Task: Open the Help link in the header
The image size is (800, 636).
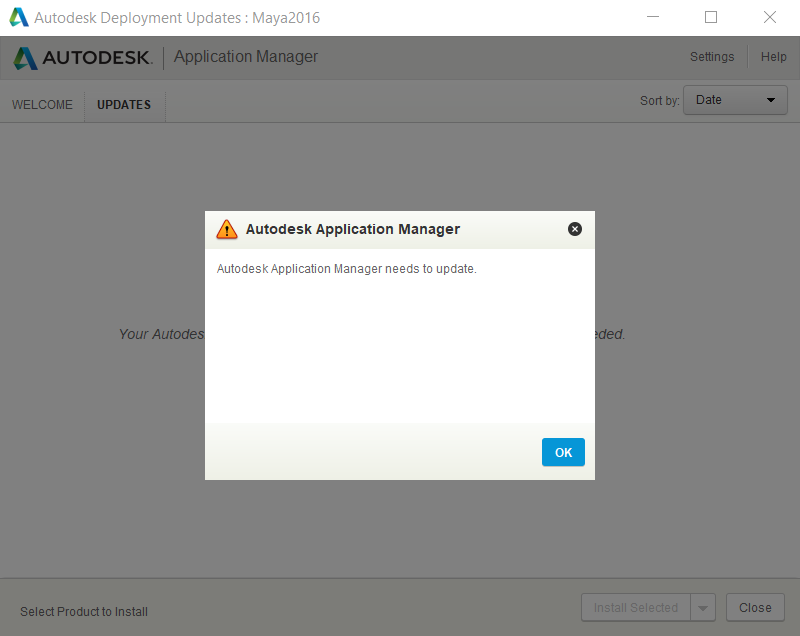Action: 773,57
